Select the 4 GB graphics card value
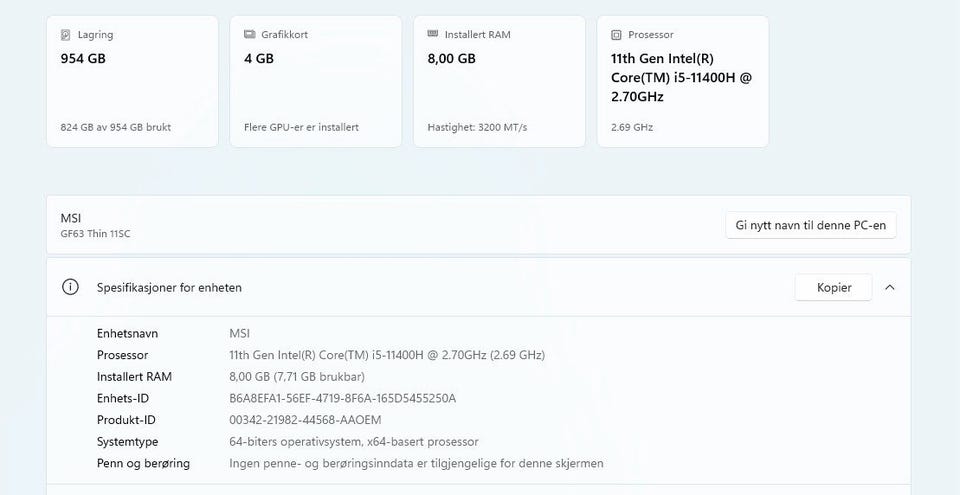 pyautogui.click(x=259, y=58)
